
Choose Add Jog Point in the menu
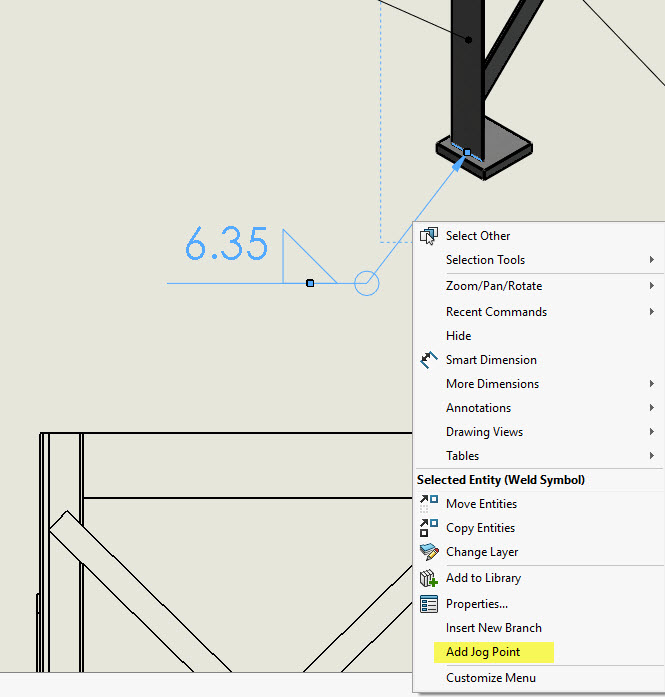pyautogui.click(x=483, y=652)
